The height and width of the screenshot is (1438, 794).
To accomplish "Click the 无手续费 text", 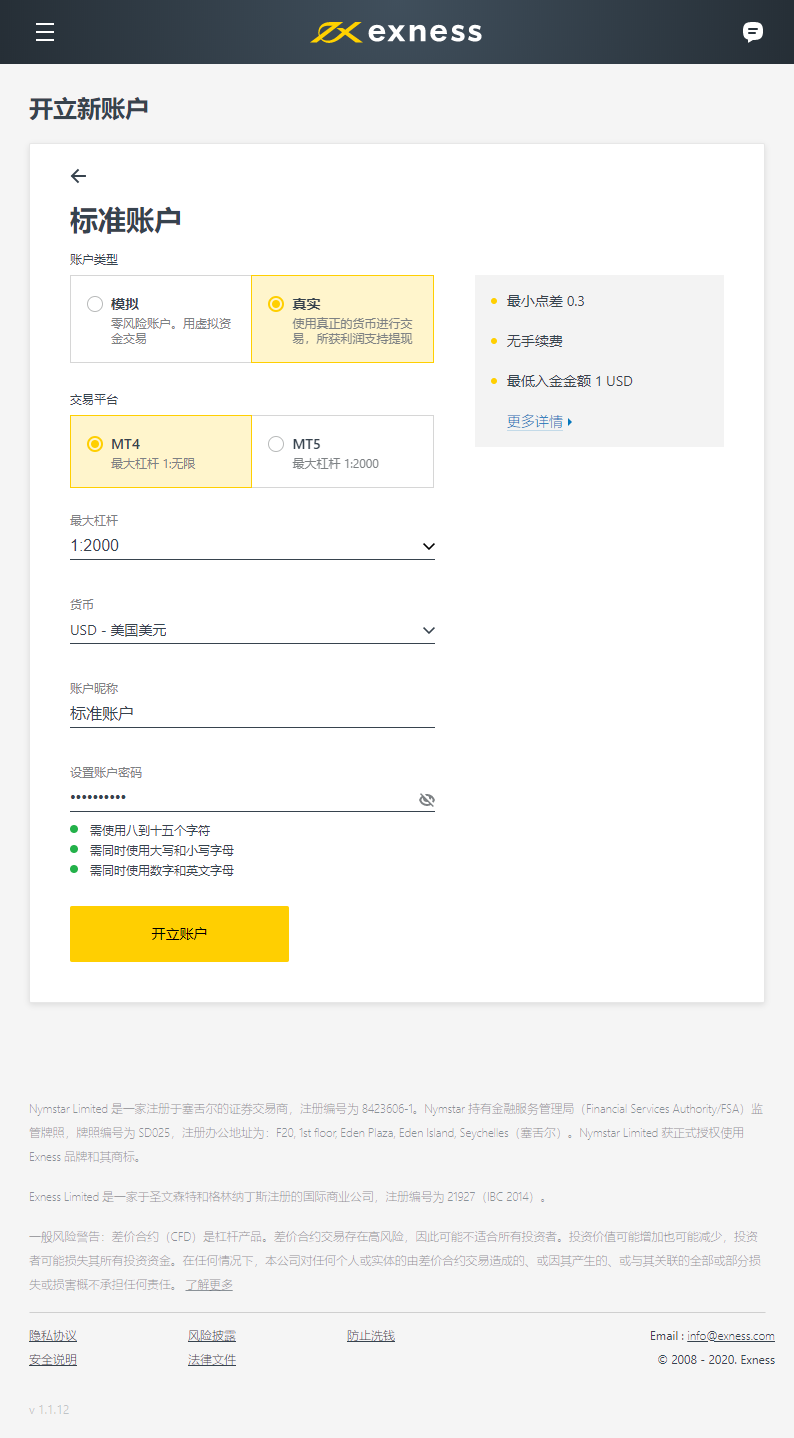I will 535,341.
